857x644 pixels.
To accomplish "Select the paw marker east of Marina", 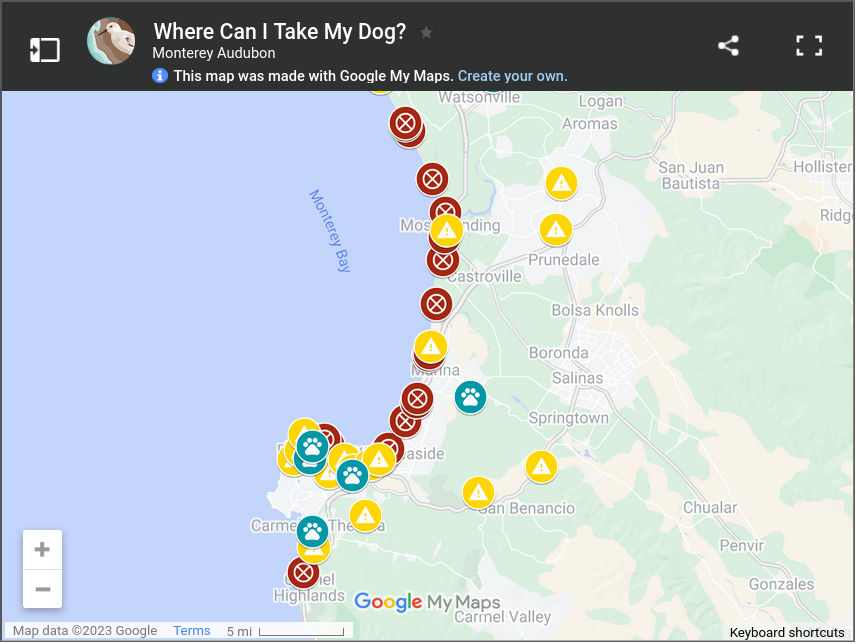I will click(x=470, y=397).
